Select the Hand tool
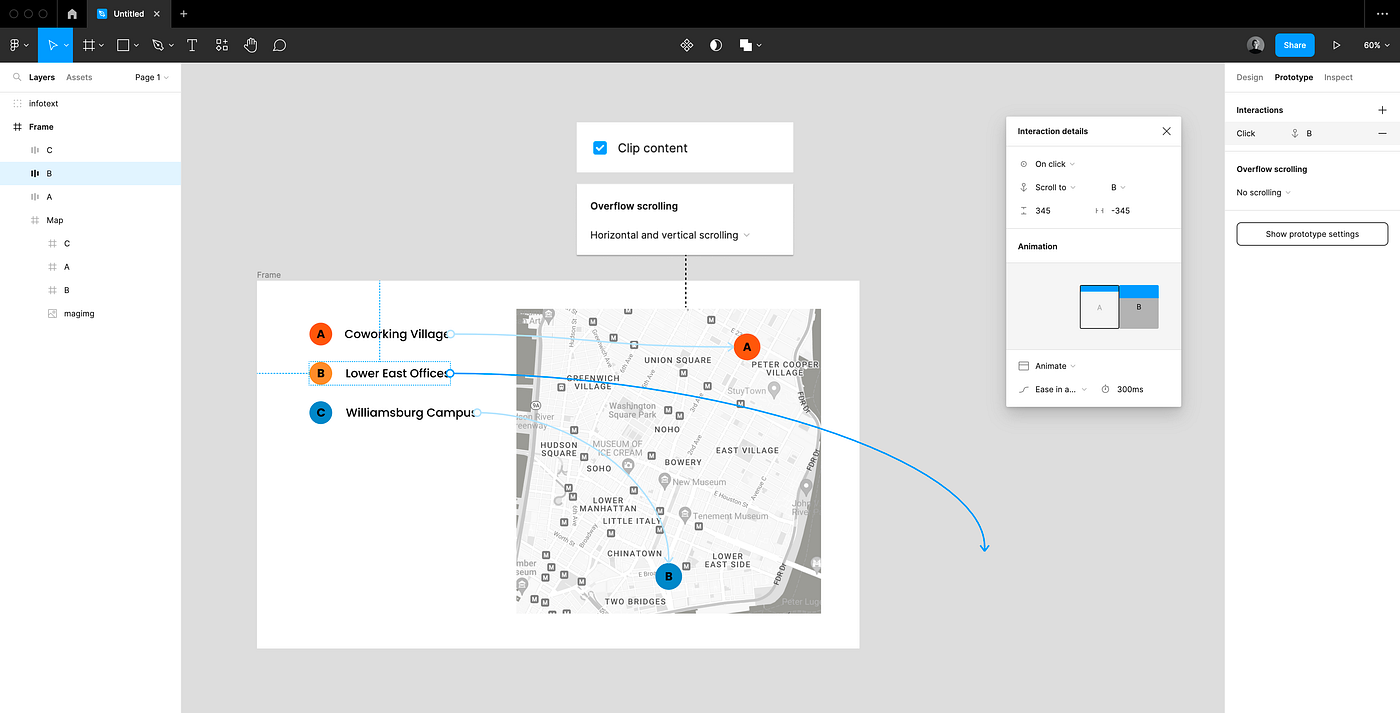Image resolution: width=1400 pixels, height=713 pixels. coord(250,45)
